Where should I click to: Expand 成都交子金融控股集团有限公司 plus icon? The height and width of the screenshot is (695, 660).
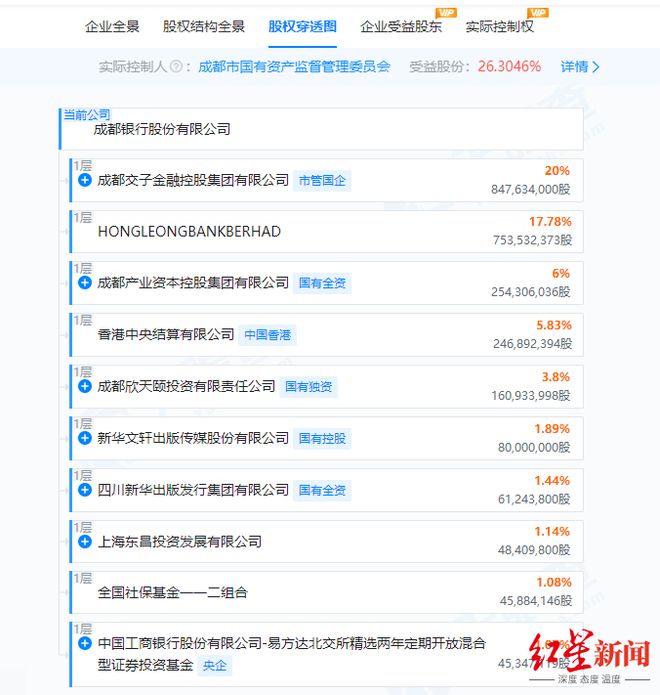[x=85, y=180]
